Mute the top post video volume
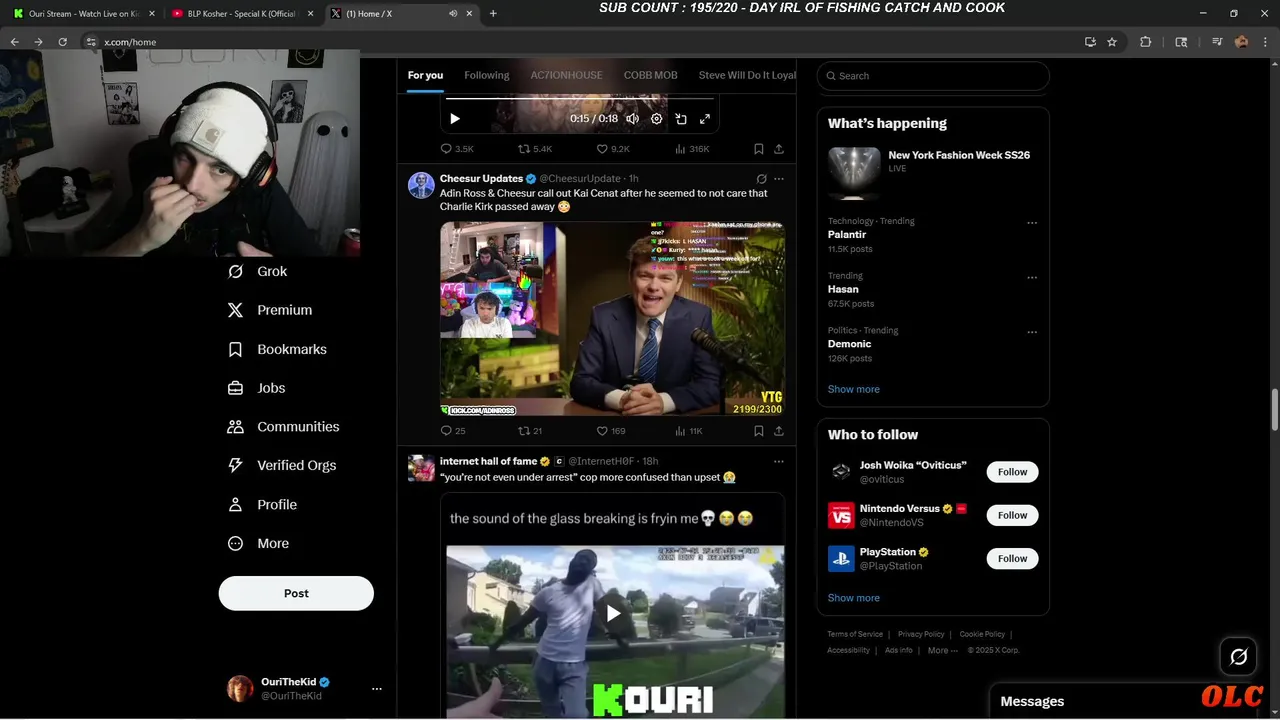 pos(632,119)
